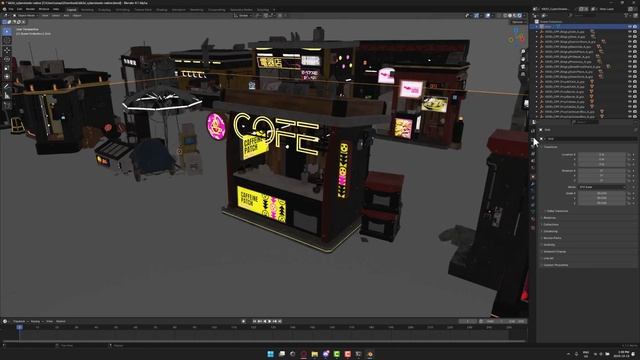The image size is (640, 360).
Task: Open the Modifiers wrench properties tab
Action: 533,184
